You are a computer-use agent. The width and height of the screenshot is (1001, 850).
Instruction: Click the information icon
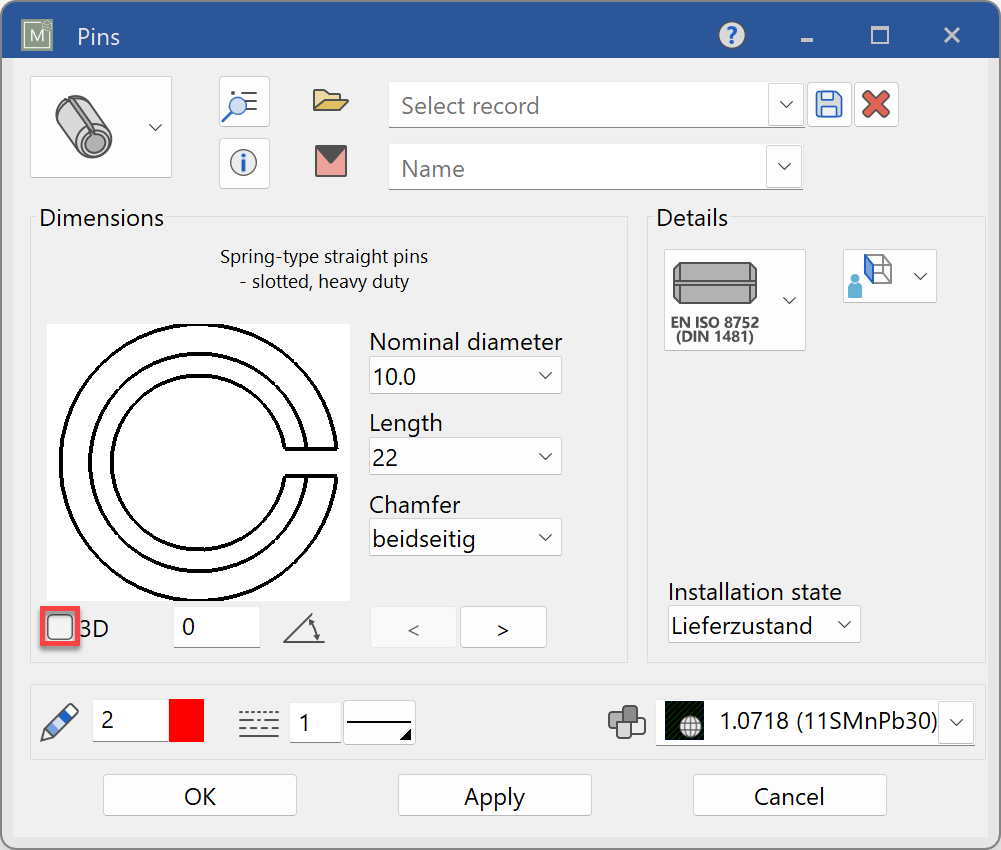pos(244,163)
